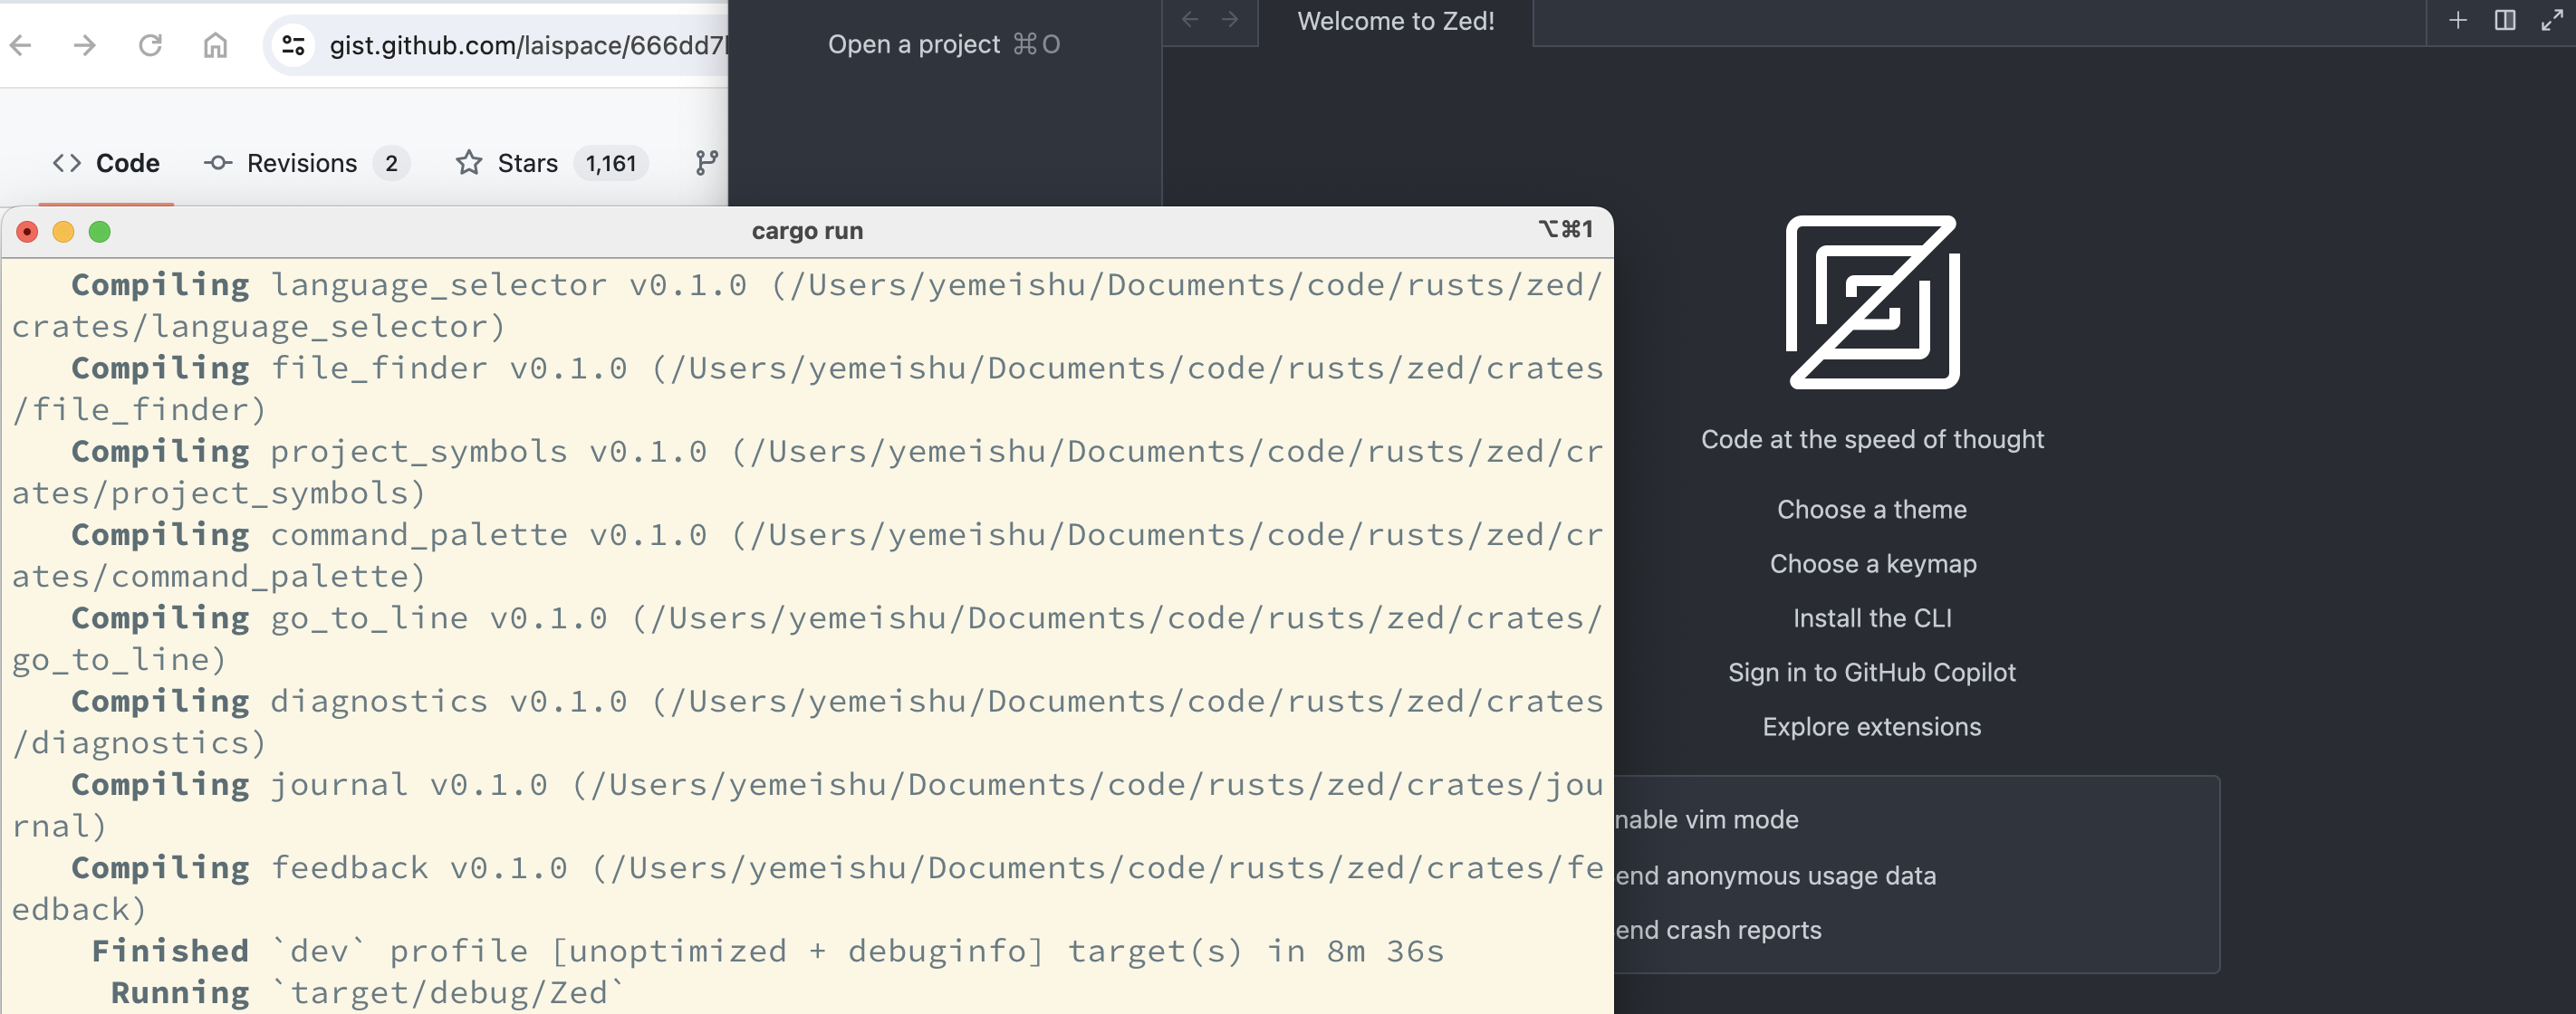Open the Stars tab on gist

click(x=552, y=163)
